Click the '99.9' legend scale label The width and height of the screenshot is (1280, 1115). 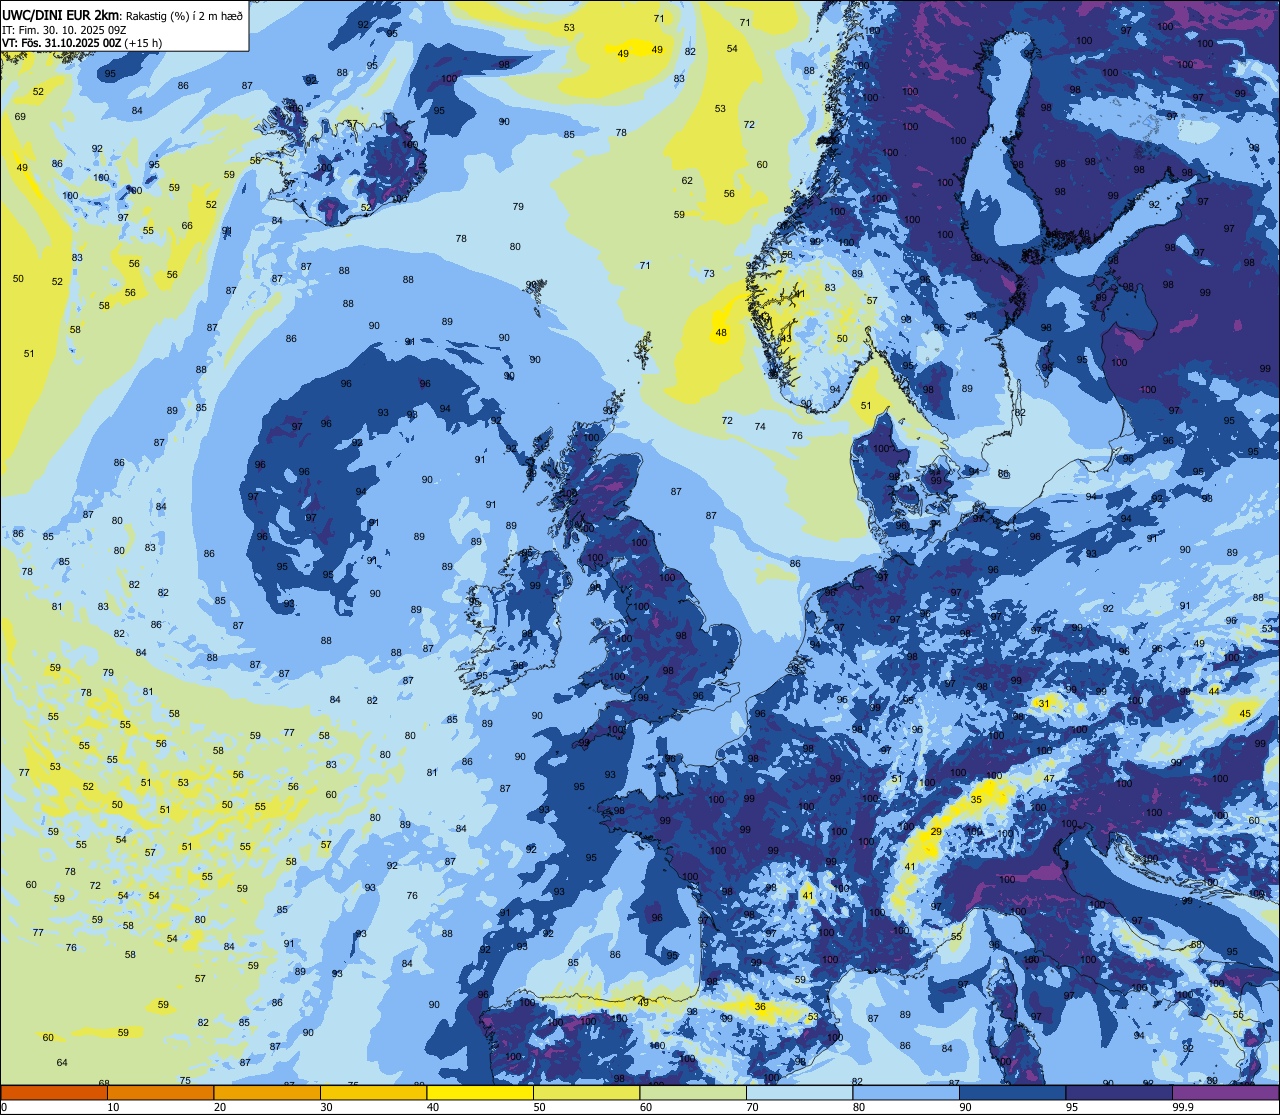(x=1184, y=1107)
